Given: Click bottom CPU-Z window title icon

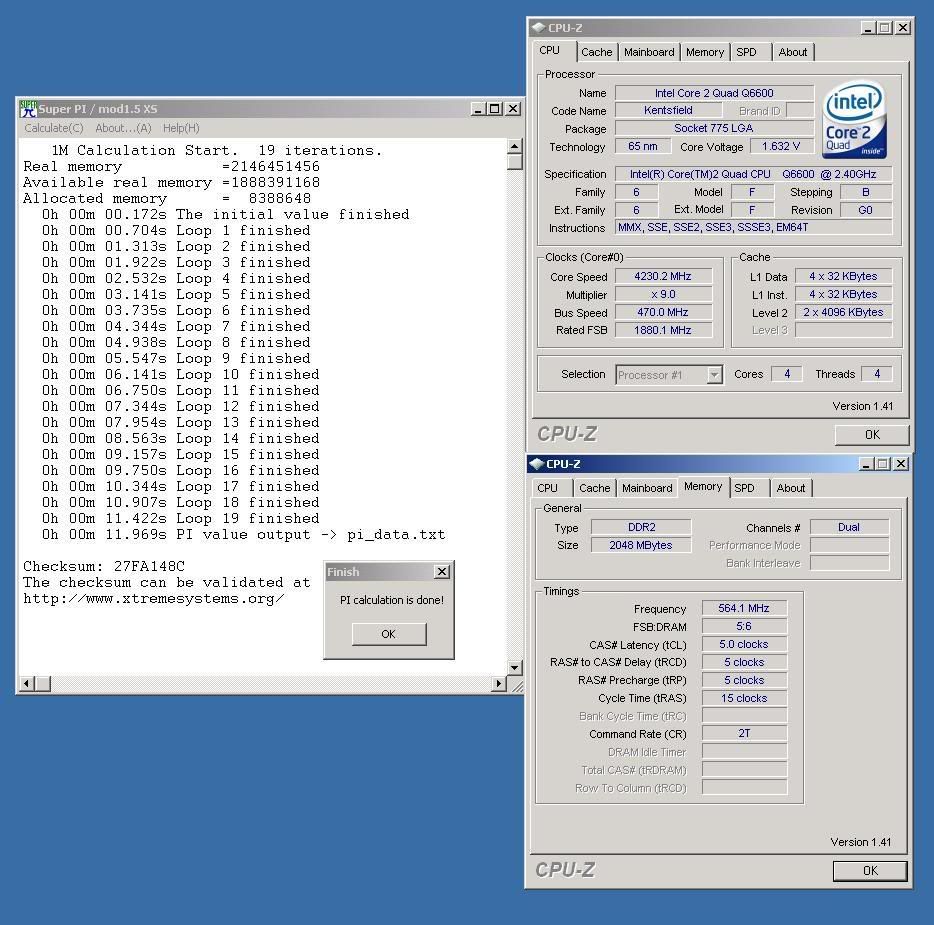Looking at the screenshot, I should click(537, 463).
